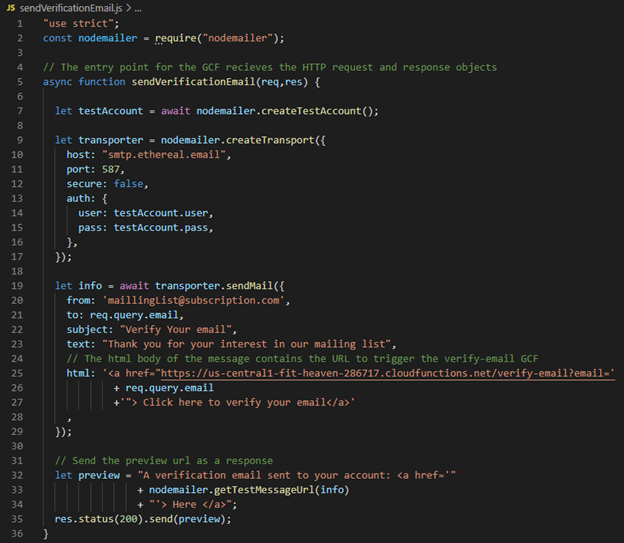Click 'maillingList@subscription.com' from address

[193, 301]
